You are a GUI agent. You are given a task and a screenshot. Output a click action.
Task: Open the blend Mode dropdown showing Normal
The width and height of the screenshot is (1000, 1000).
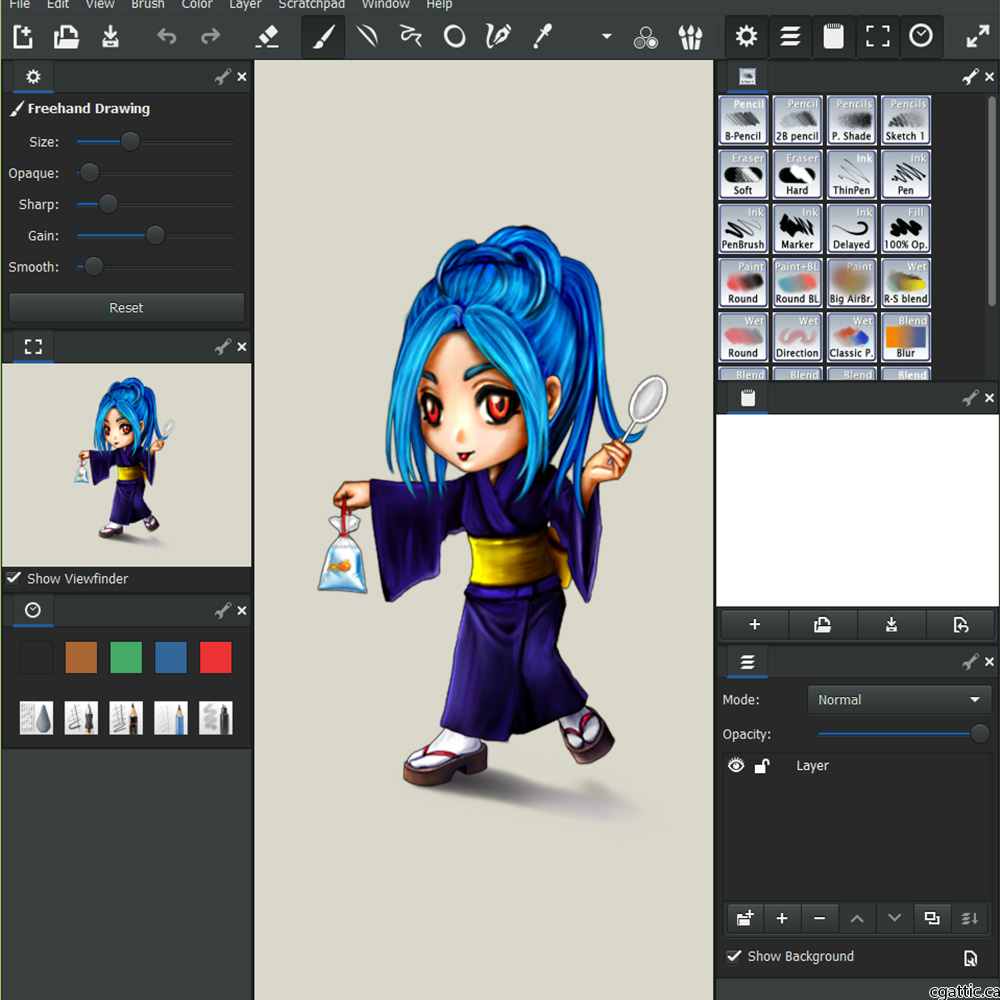898,699
